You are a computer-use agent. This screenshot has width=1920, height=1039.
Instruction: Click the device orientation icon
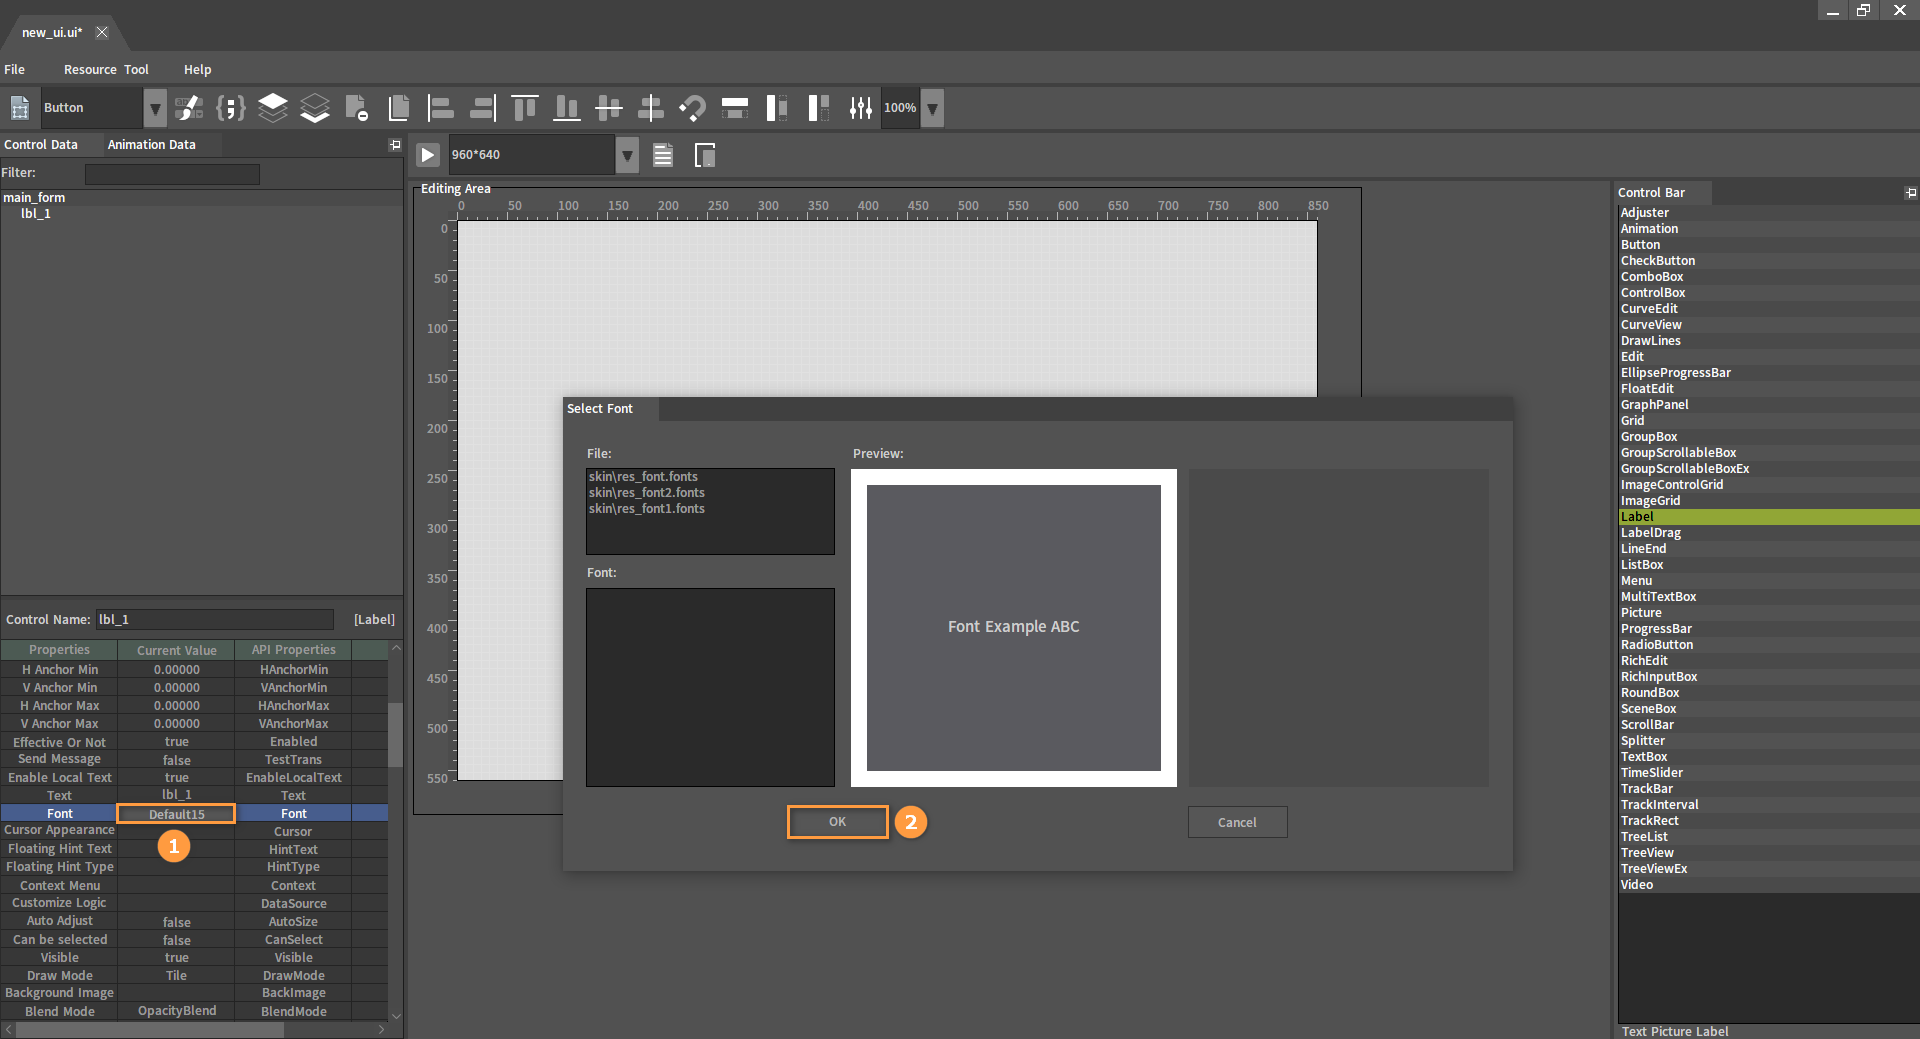[x=705, y=155]
